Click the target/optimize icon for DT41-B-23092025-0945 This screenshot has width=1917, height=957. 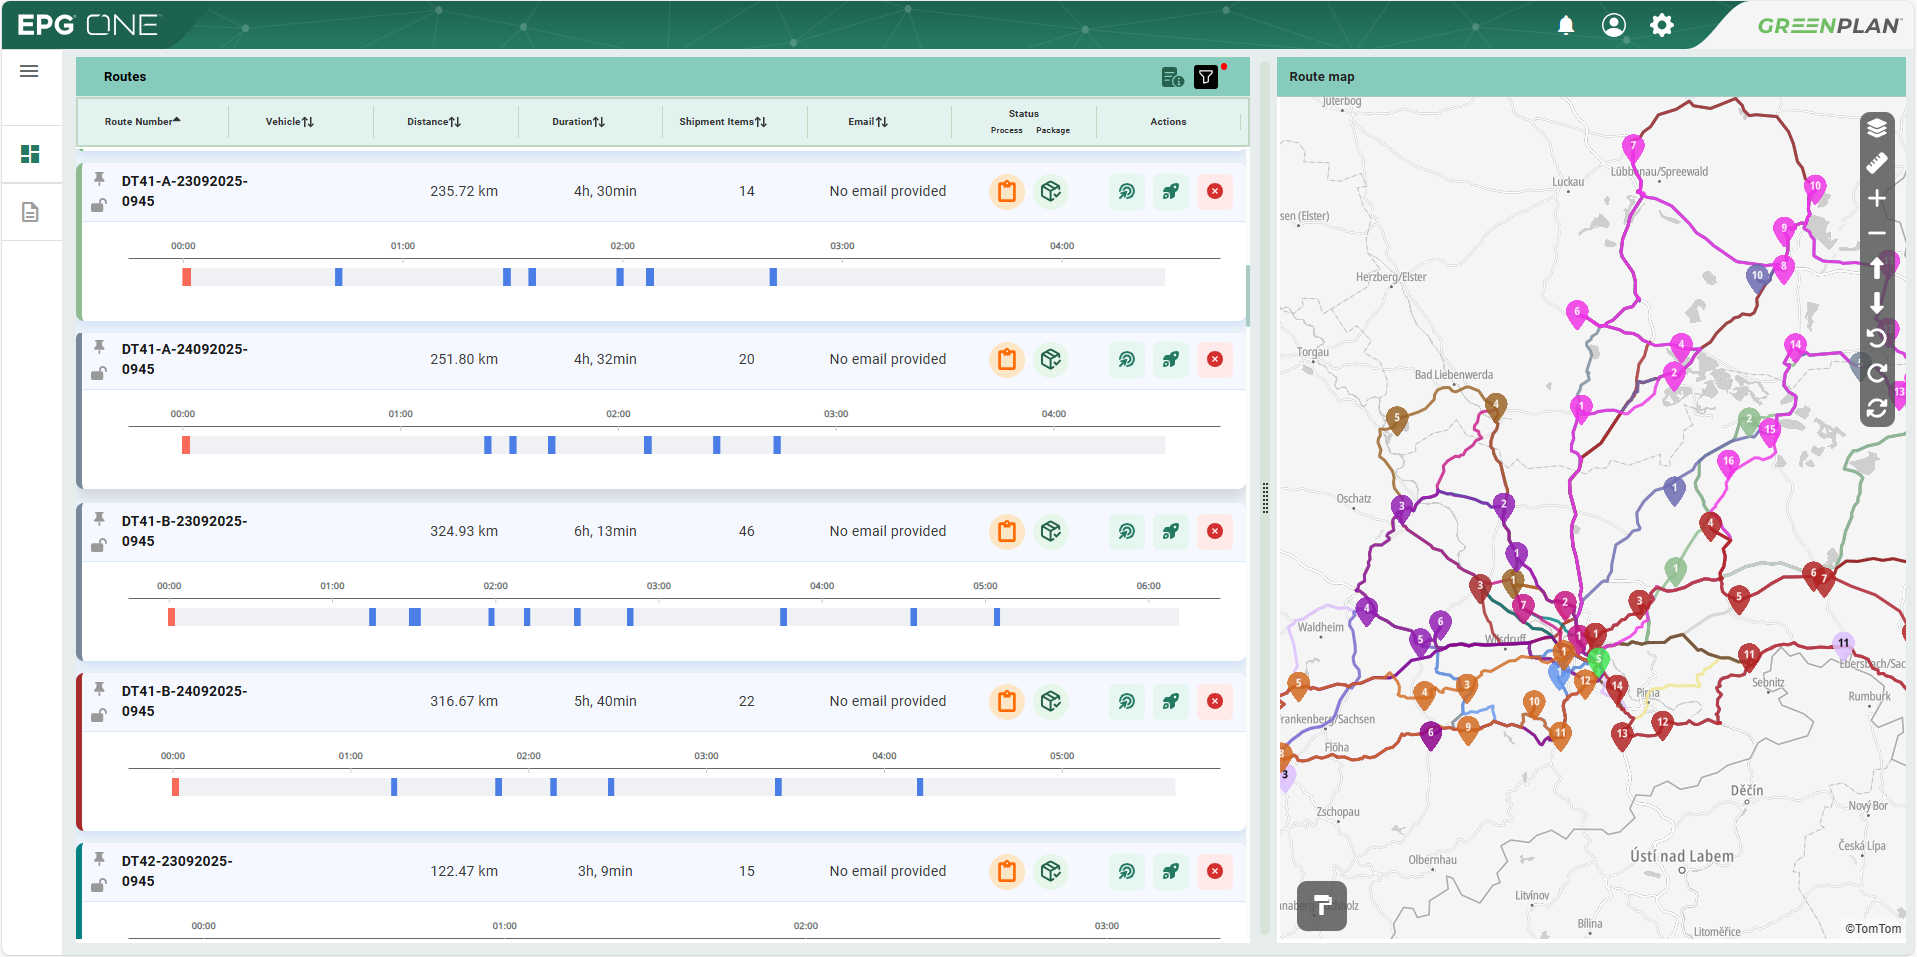(x=1127, y=531)
